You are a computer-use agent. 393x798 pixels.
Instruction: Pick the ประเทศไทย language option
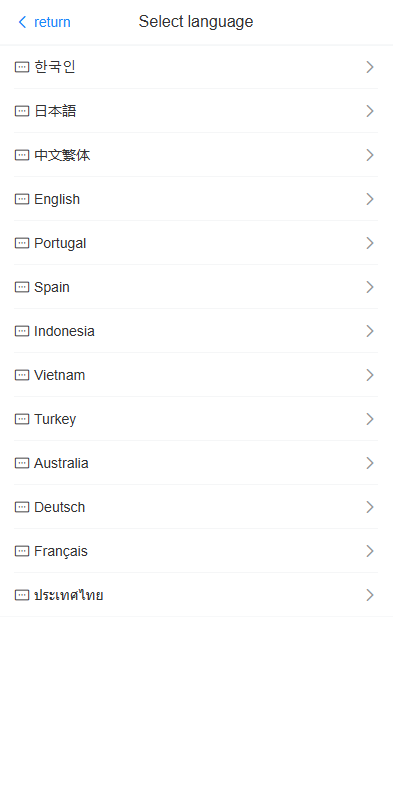[x=196, y=595]
